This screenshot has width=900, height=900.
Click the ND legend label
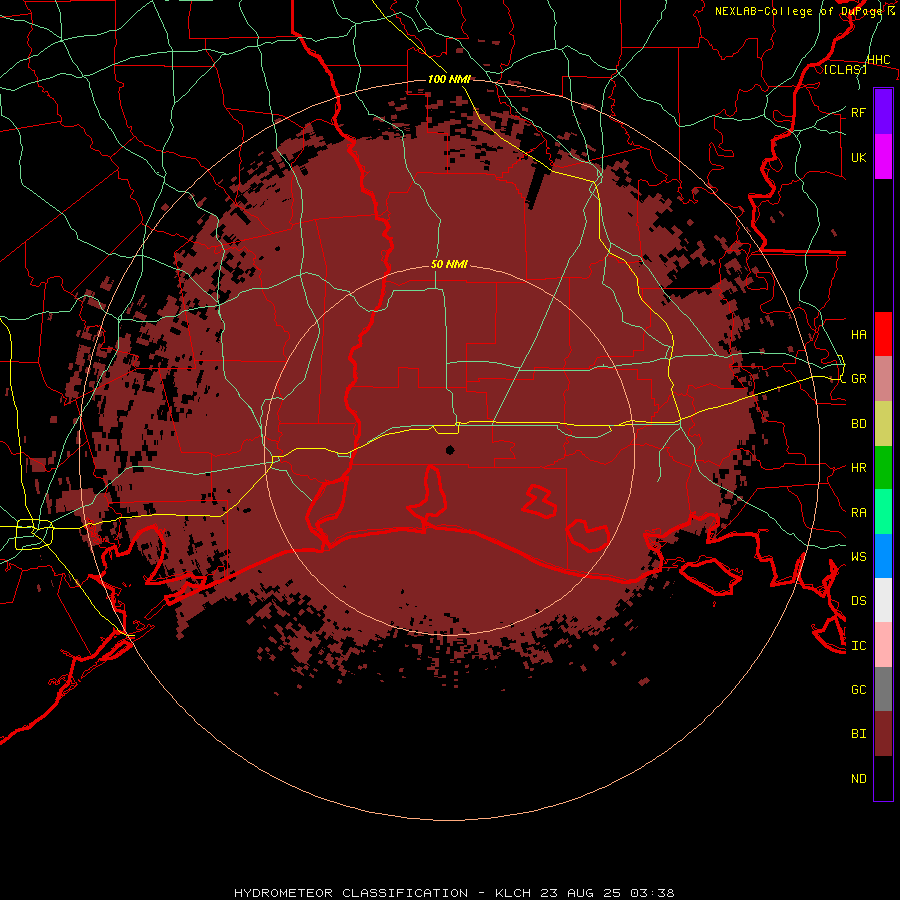(x=858, y=779)
